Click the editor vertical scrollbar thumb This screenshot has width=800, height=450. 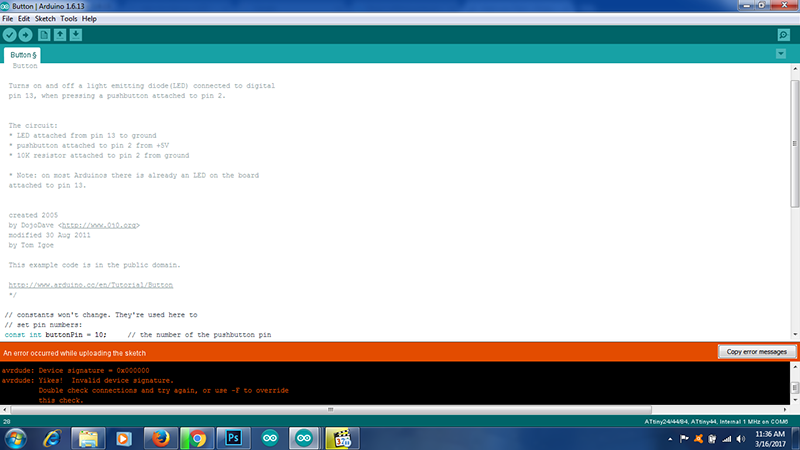coord(794,143)
